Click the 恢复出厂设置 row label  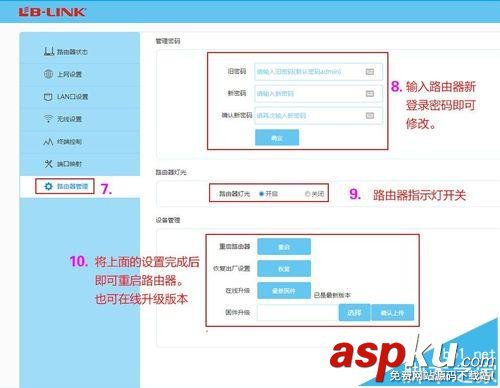231,269
